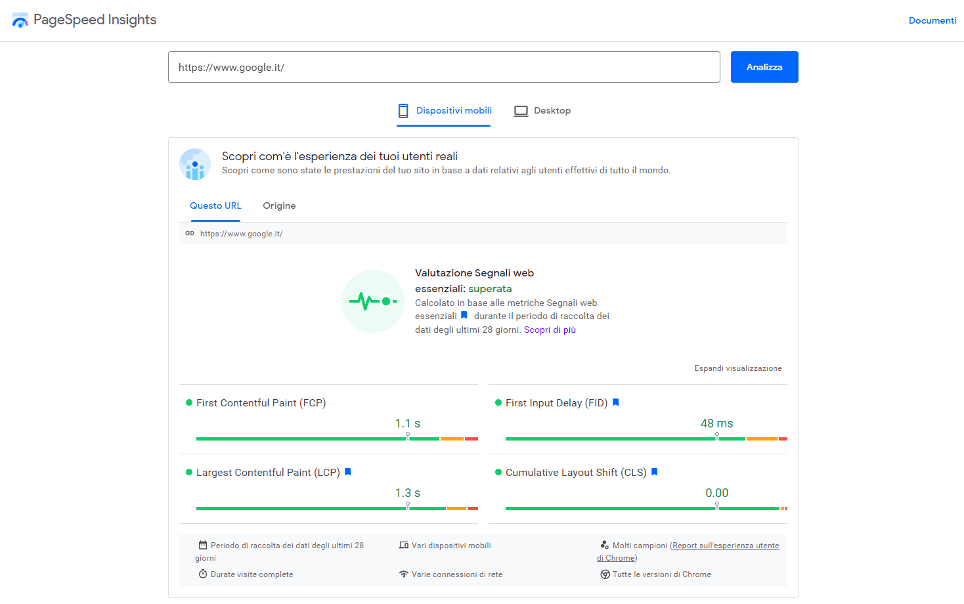Click the 'Varie connessioni di rete' text
This screenshot has height=604, width=964.
[457, 574]
